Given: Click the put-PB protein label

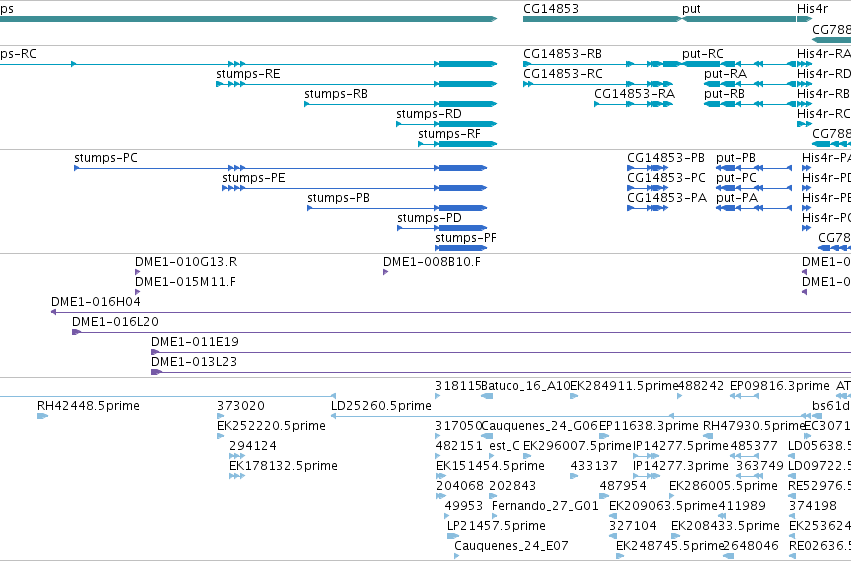Looking at the screenshot, I should [736, 158].
